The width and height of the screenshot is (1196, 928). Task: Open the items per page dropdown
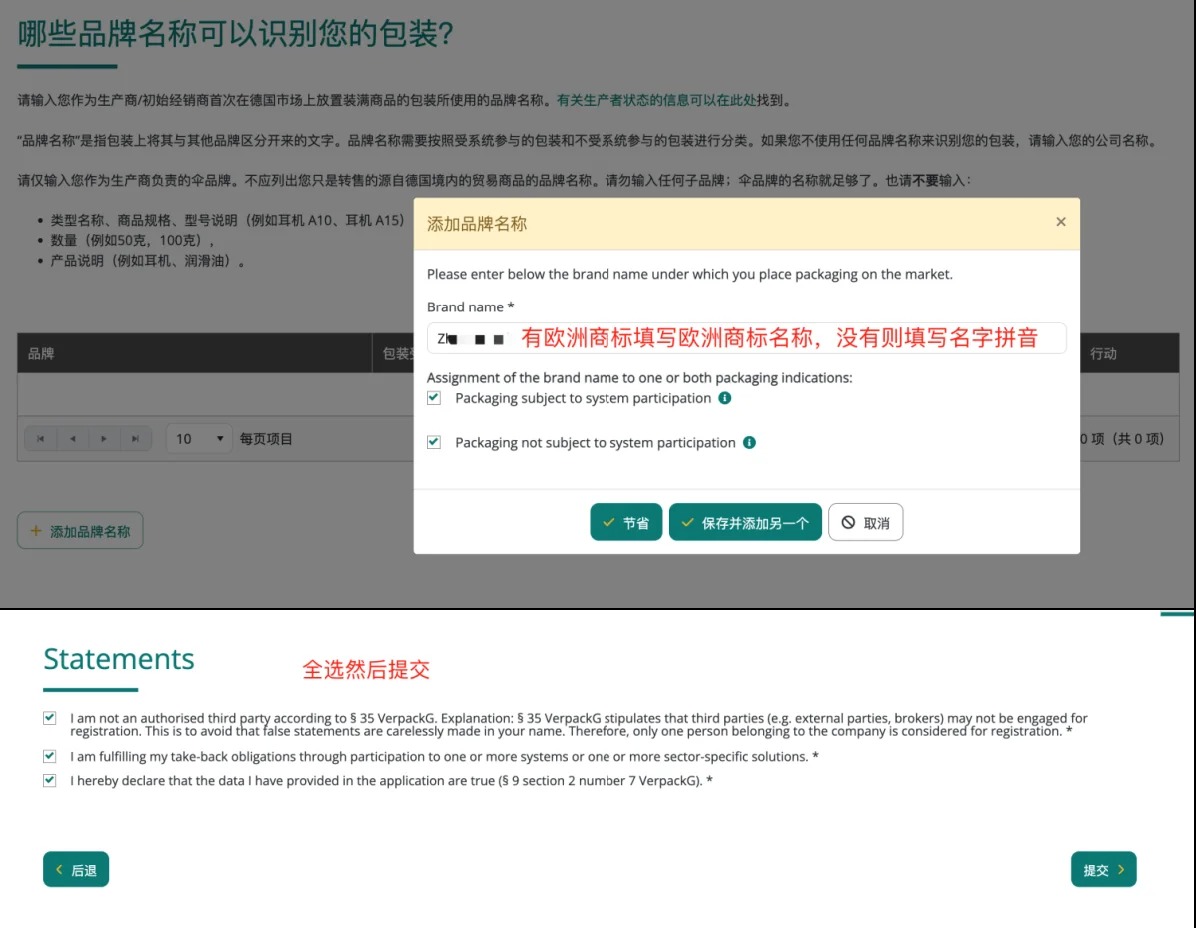200,439
